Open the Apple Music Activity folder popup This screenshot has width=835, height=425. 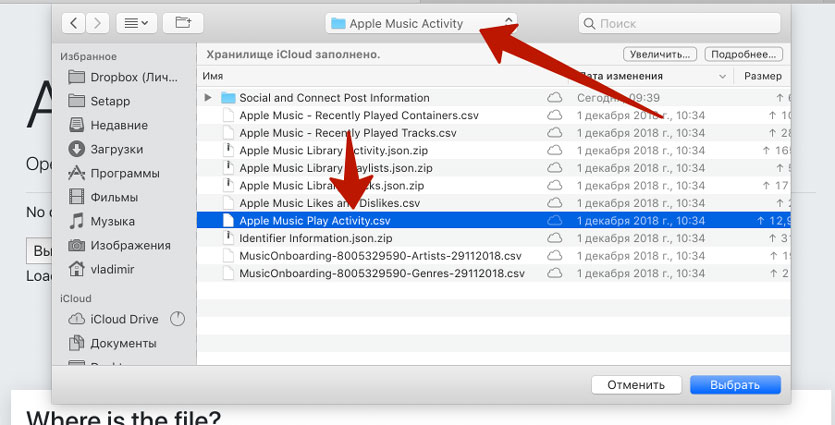coord(421,23)
